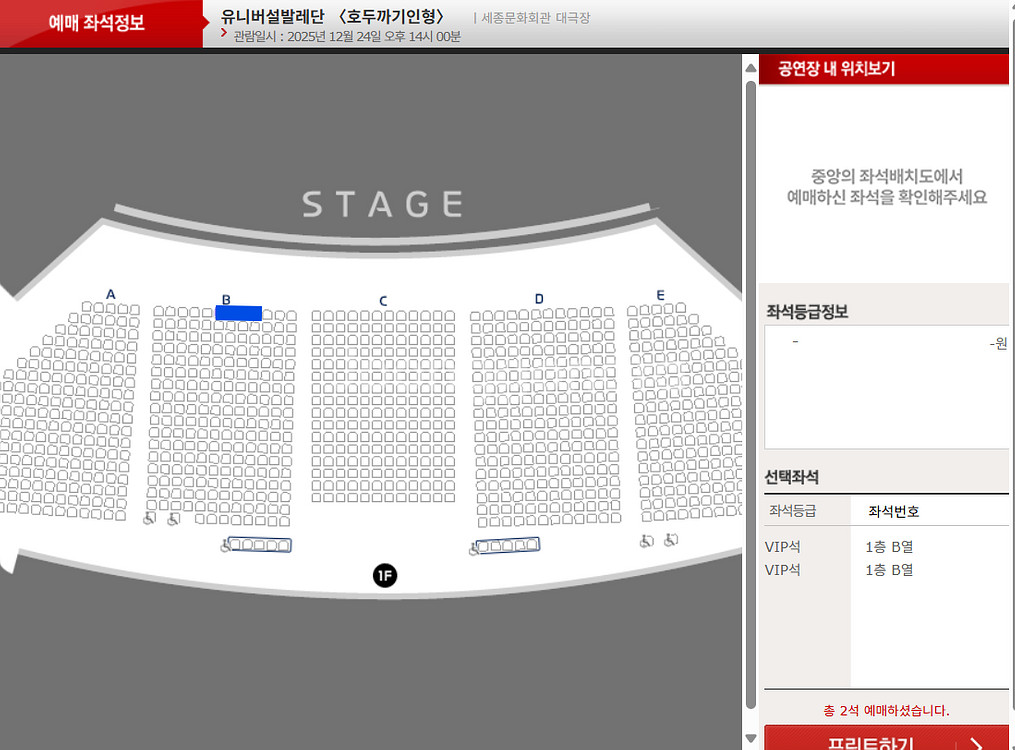Click the red arrow beside 관람일시
This screenshot has height=750, width=1015.
click(224, 33)
